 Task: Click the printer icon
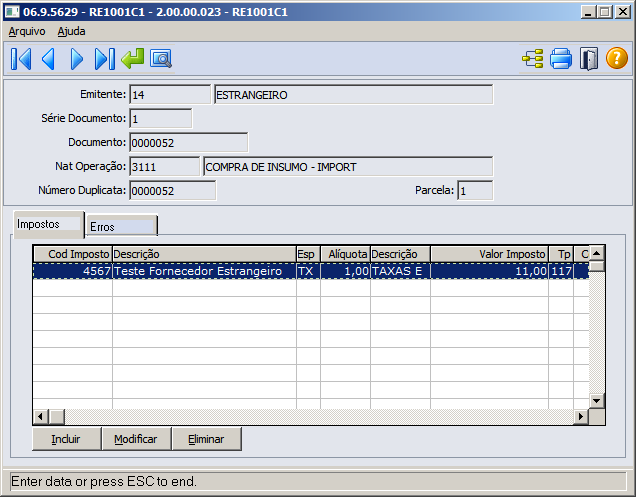561,59
